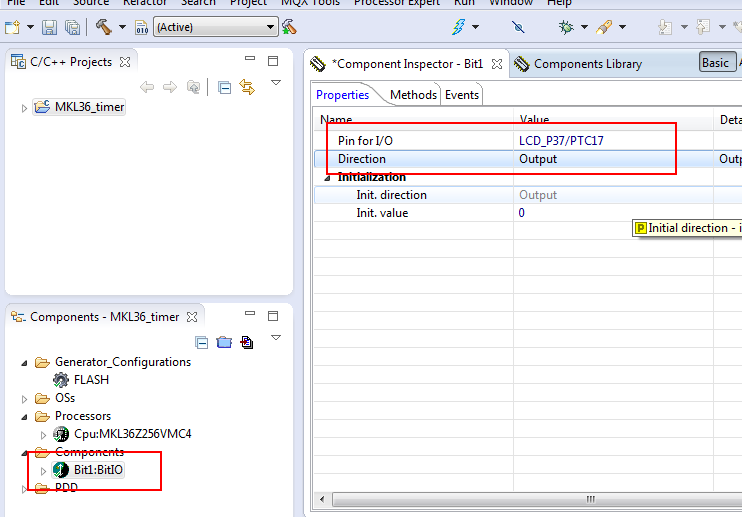Save the current file with floppy icon
This screenshot has width=742, height=517.
point(49,27)
